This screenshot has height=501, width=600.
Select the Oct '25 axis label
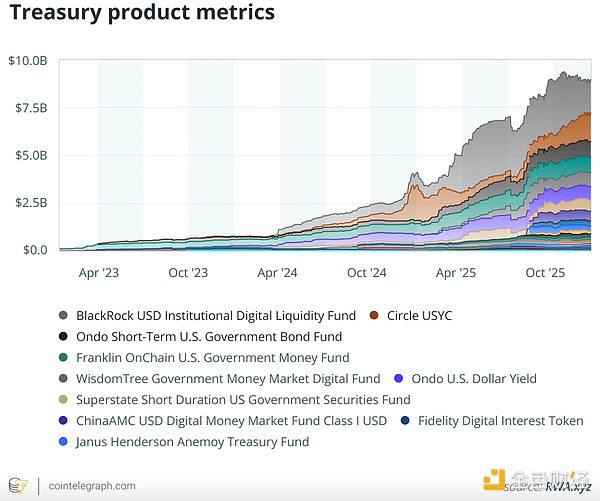tap(546, 272)
